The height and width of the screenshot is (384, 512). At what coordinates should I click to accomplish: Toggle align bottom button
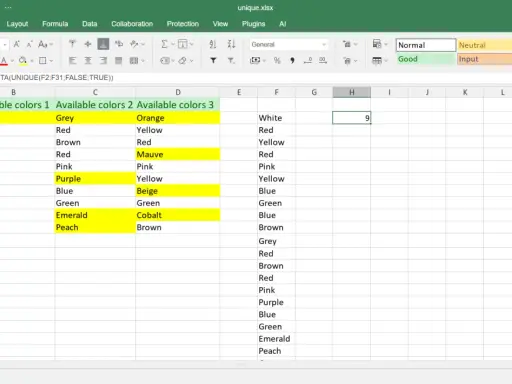(x=103, y=44)
